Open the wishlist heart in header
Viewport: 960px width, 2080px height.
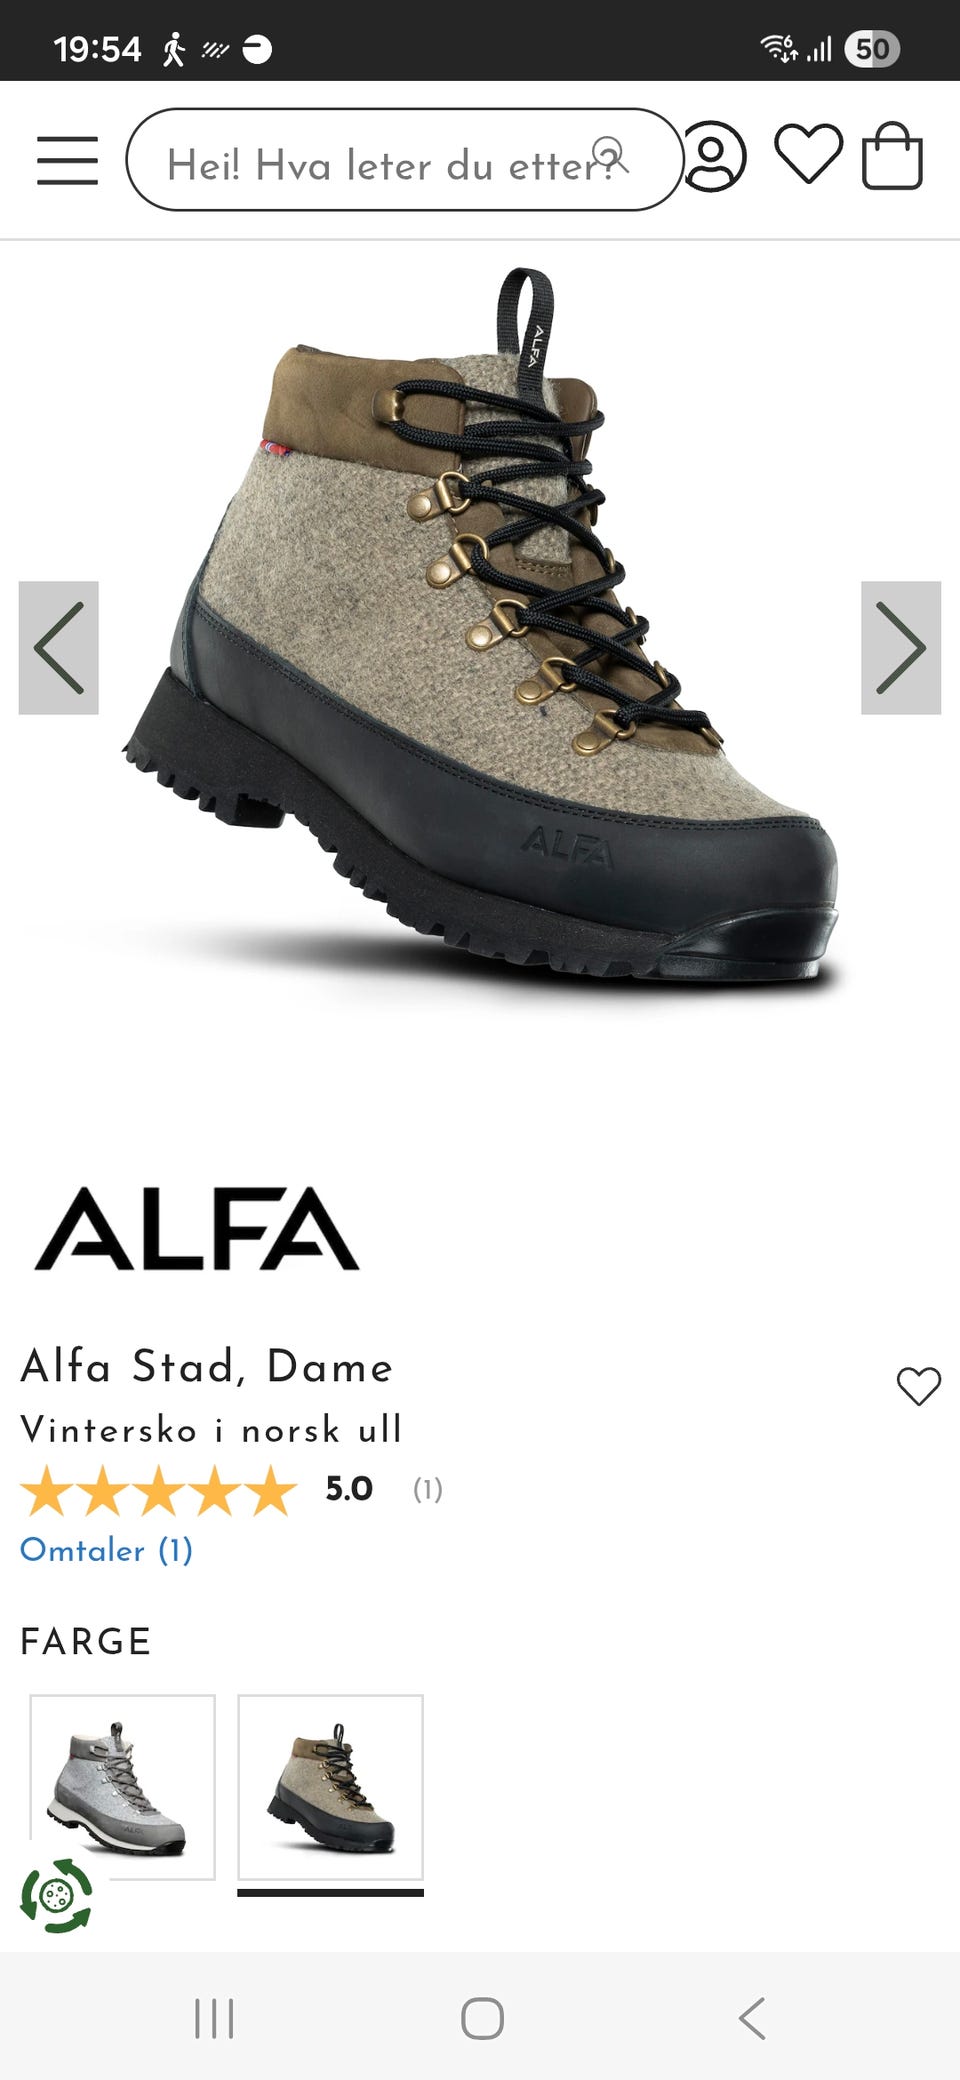tap(808, 154)
